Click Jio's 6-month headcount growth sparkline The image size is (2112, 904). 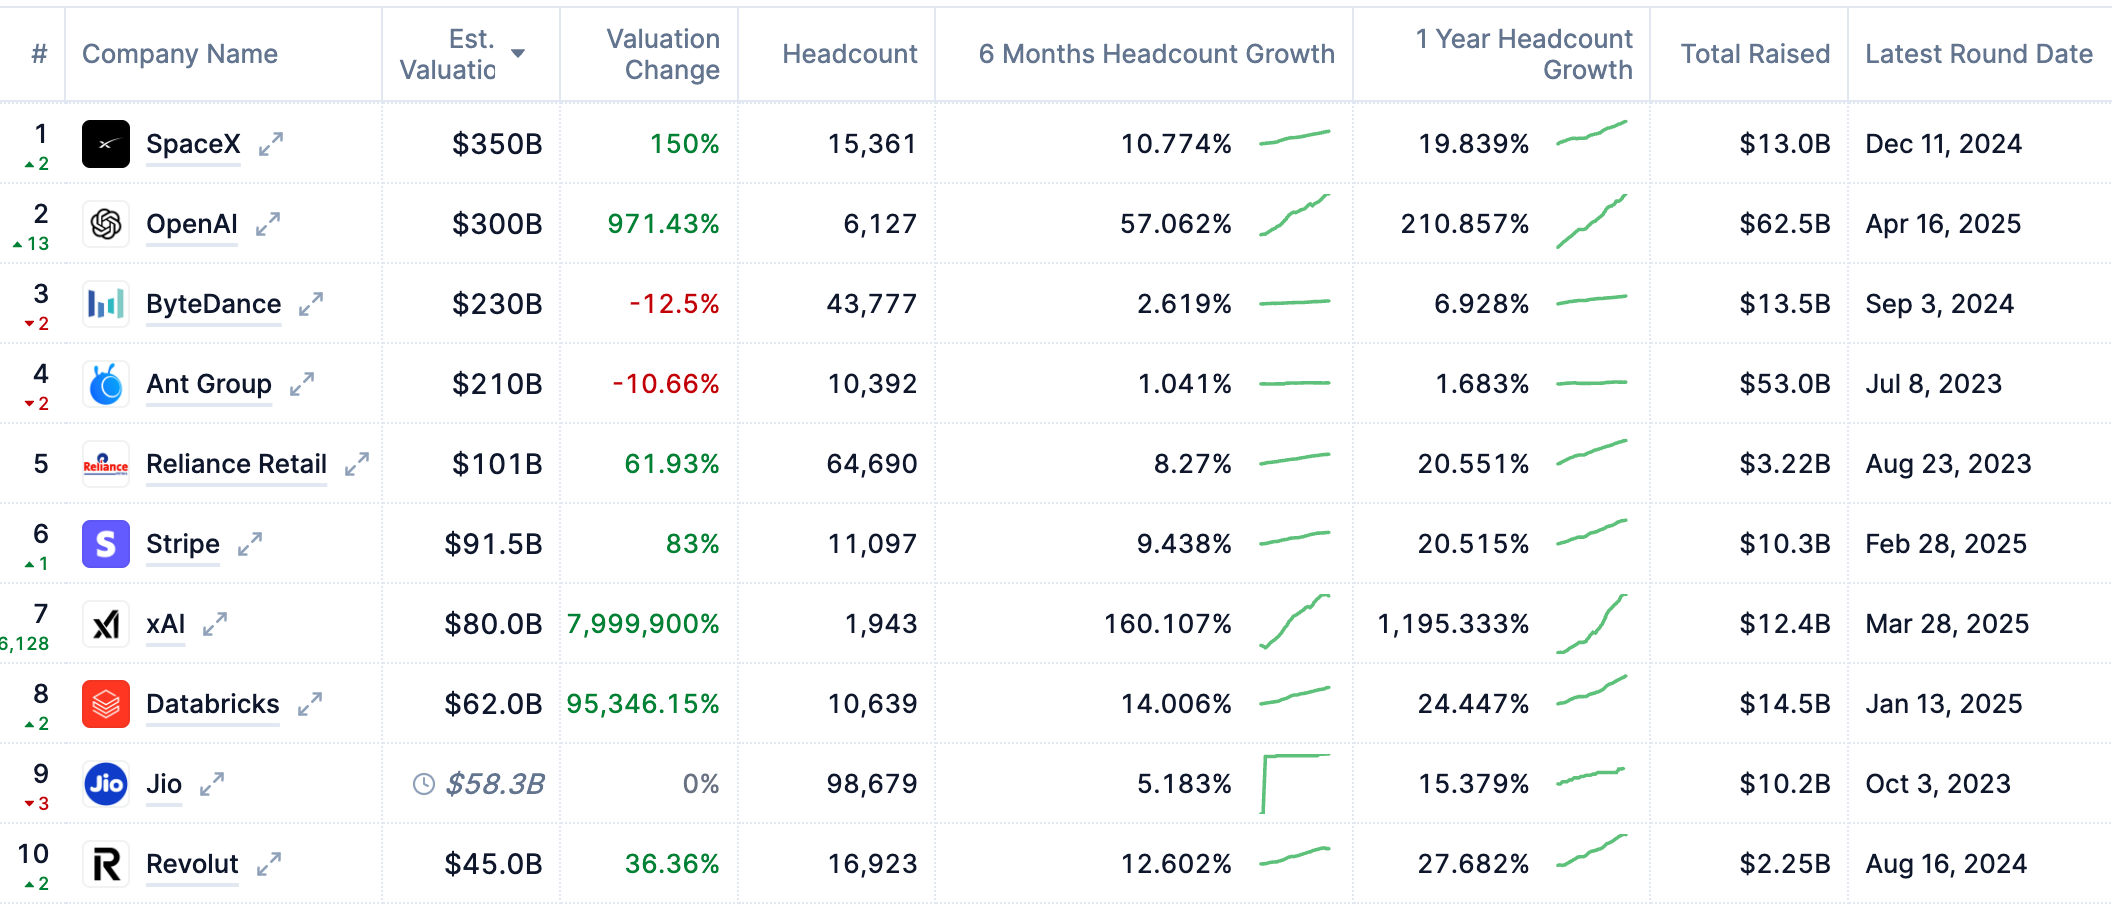[1295, 784]
